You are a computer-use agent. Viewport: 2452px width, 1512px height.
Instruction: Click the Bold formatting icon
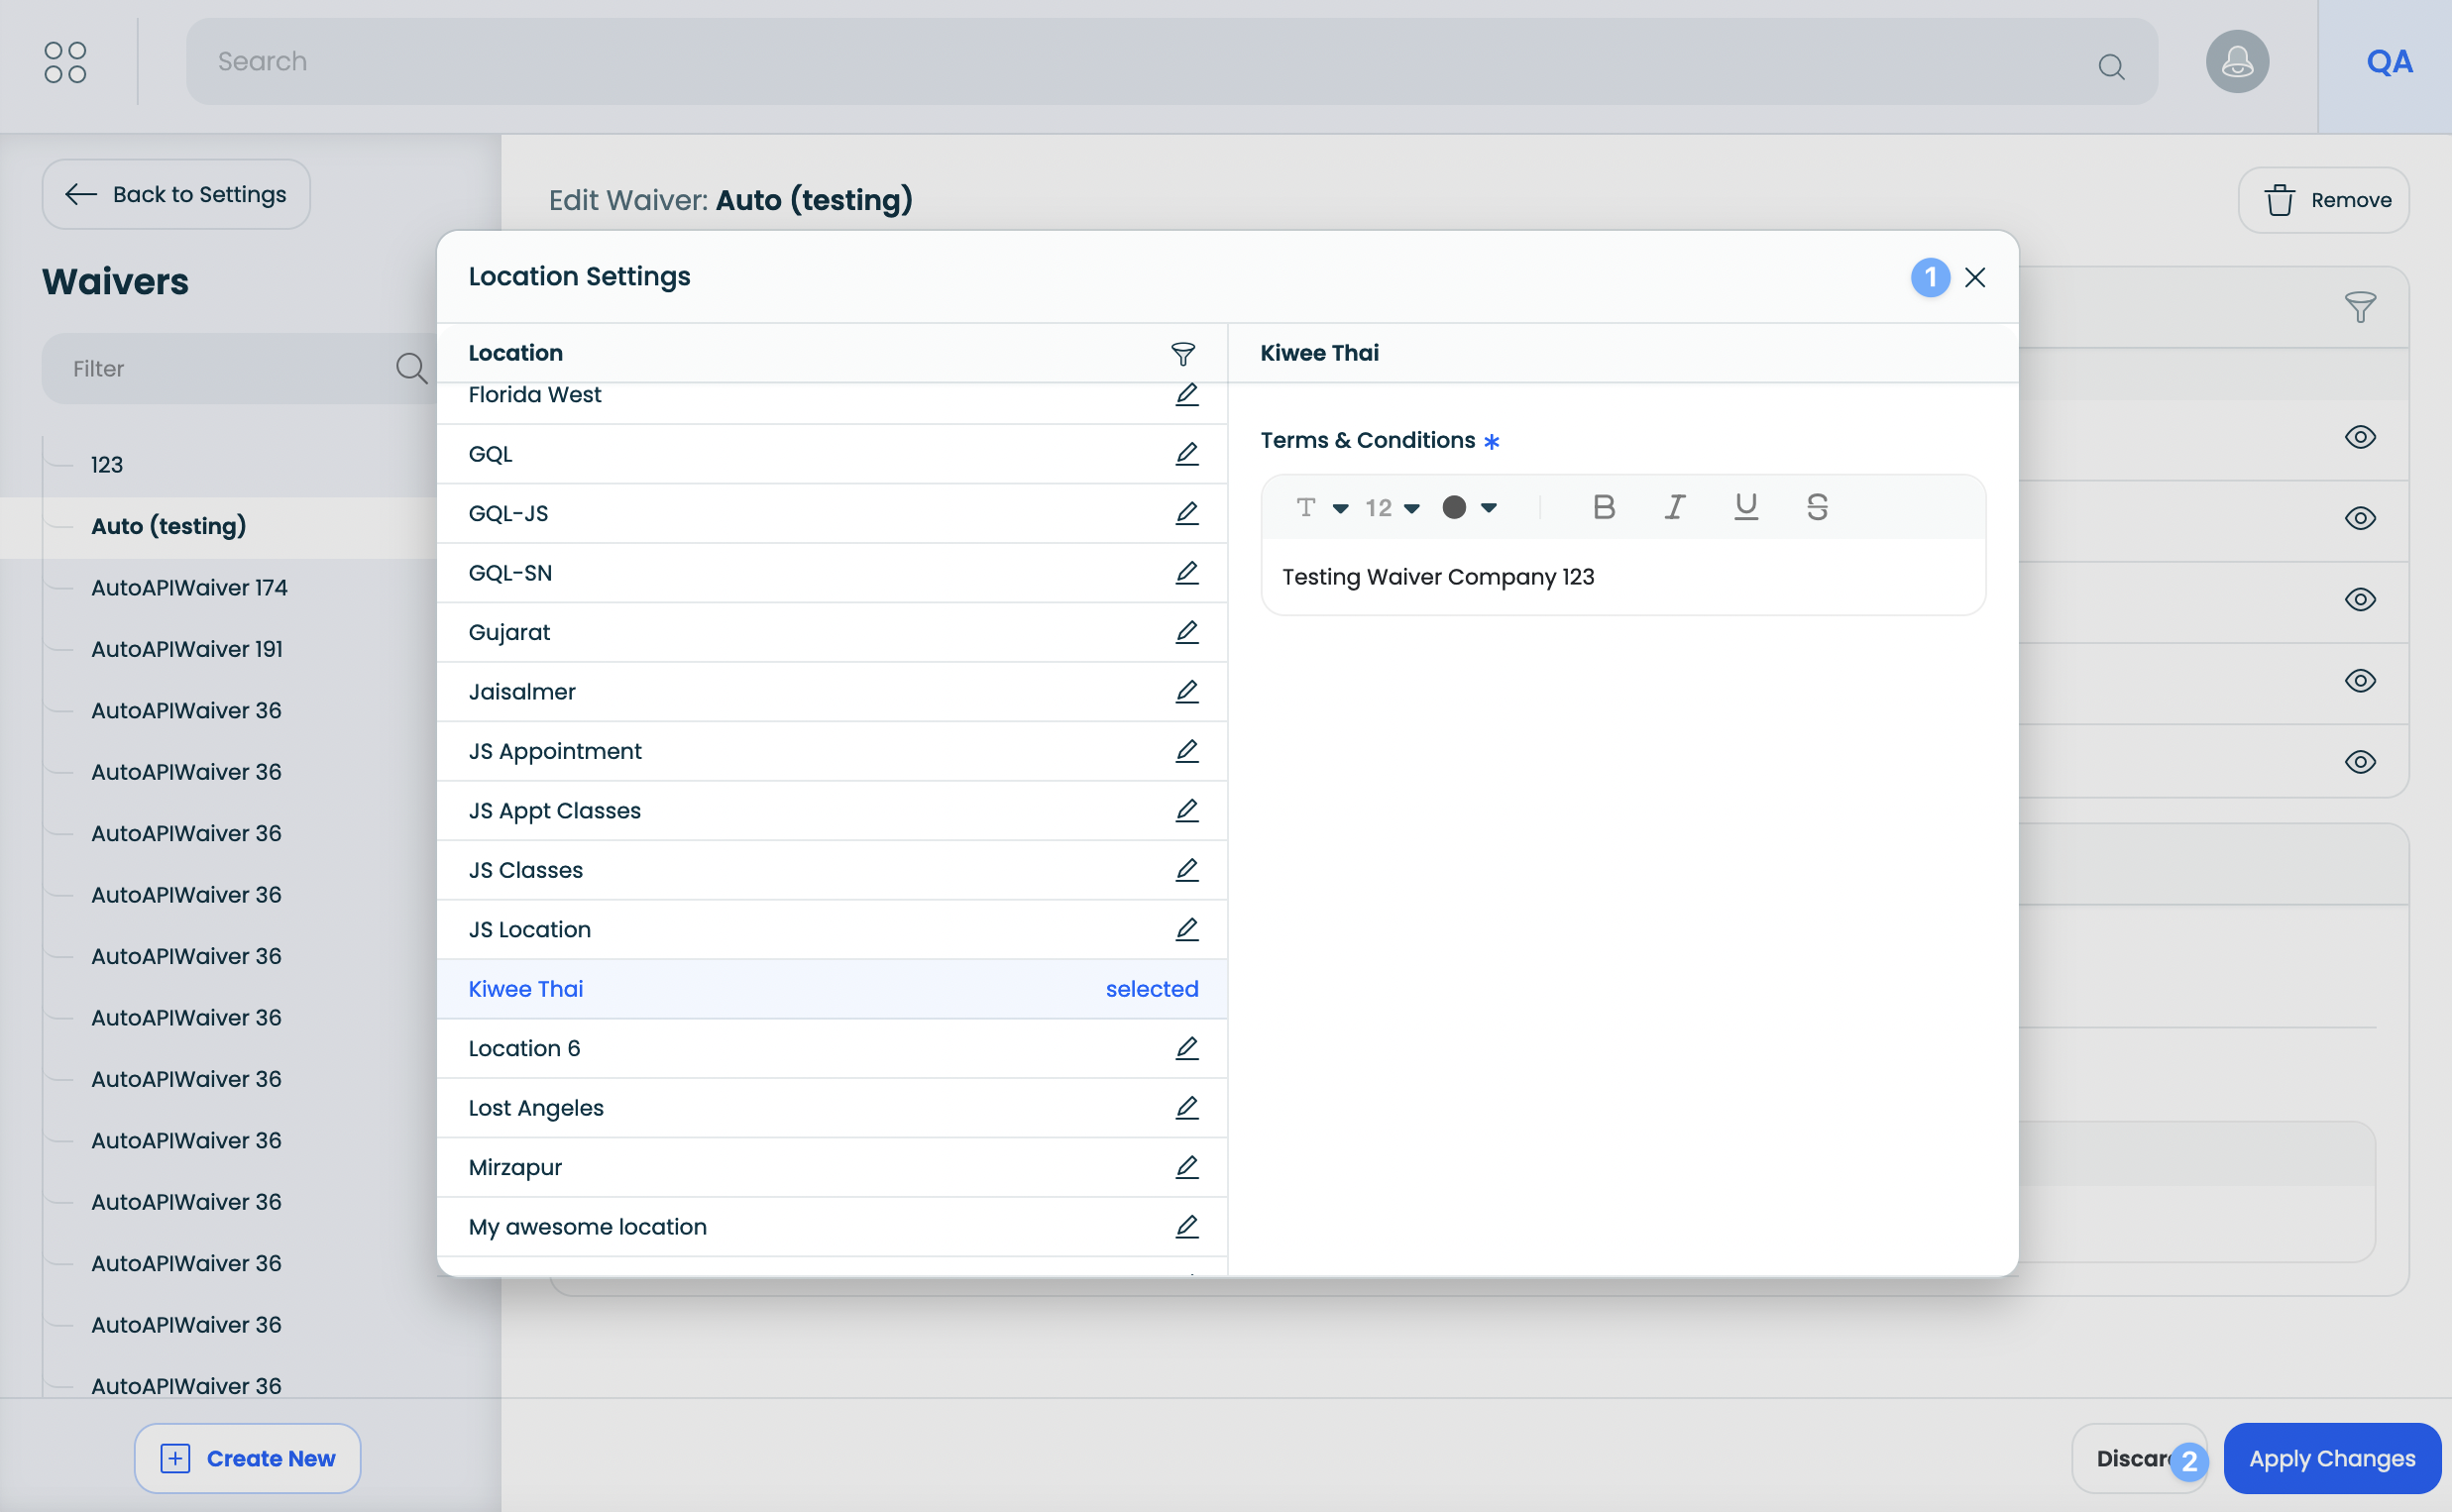coord(1603,507)
